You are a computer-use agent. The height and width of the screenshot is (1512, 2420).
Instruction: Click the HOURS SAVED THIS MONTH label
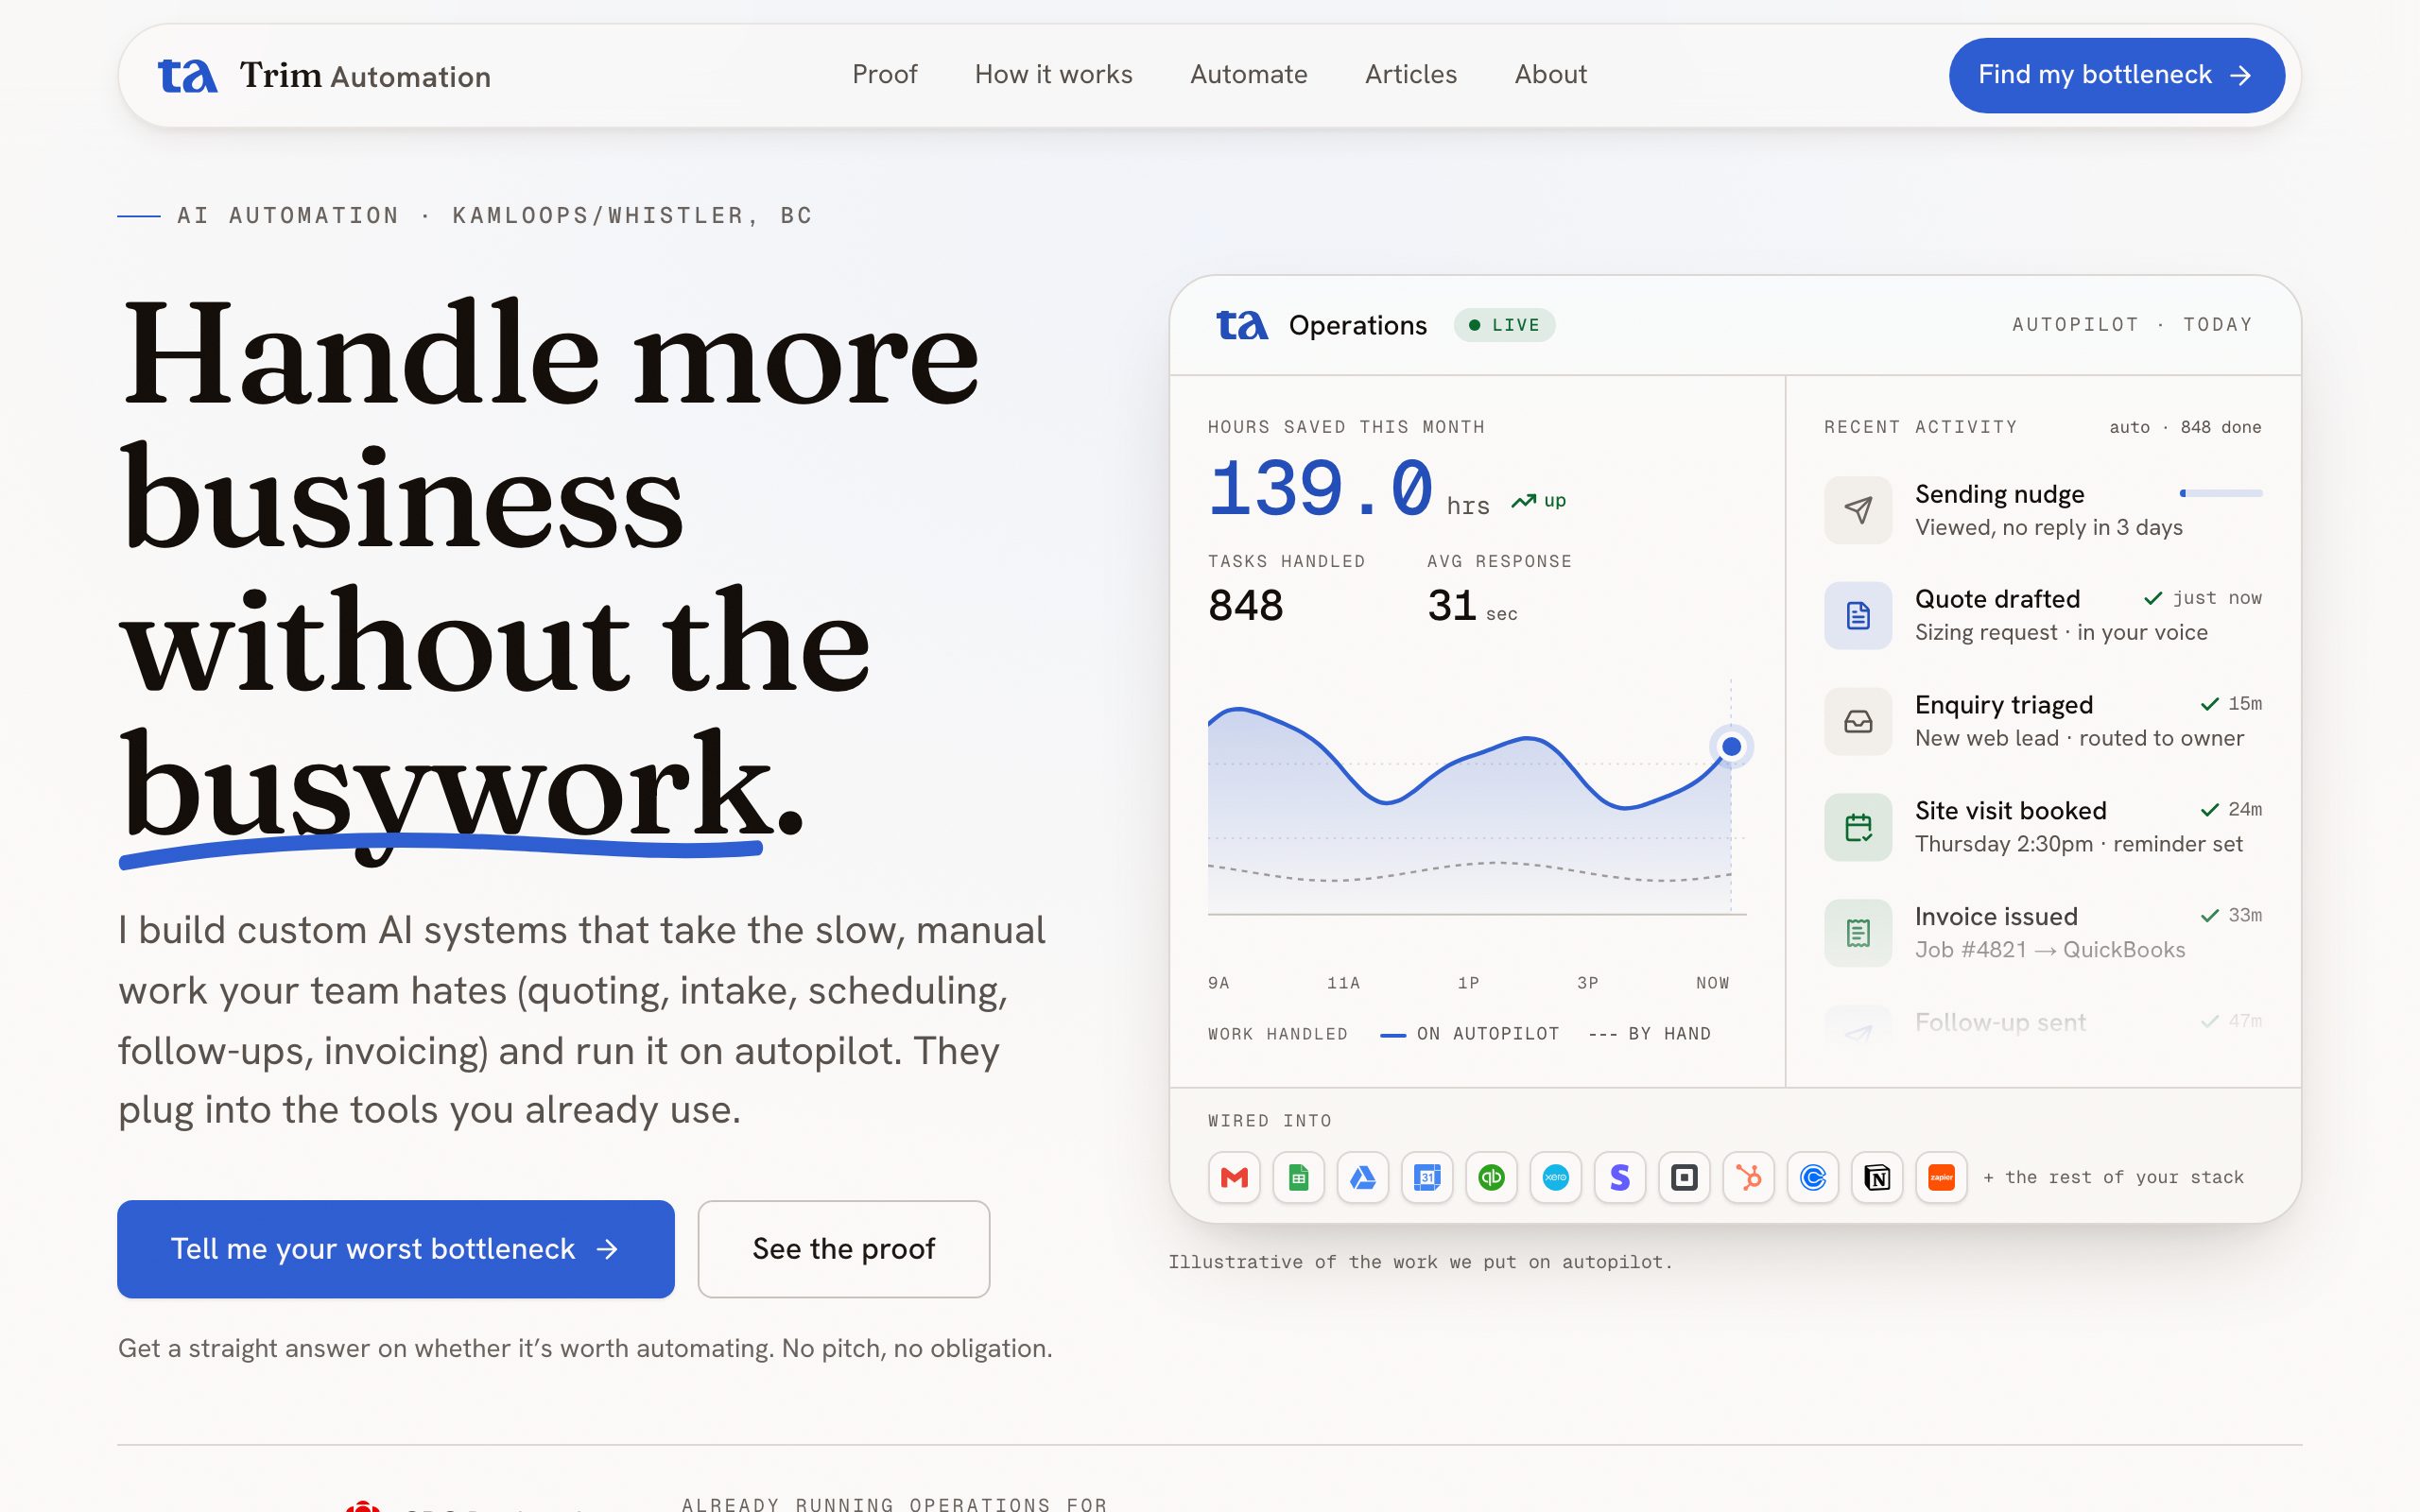tap(1346, 427)
